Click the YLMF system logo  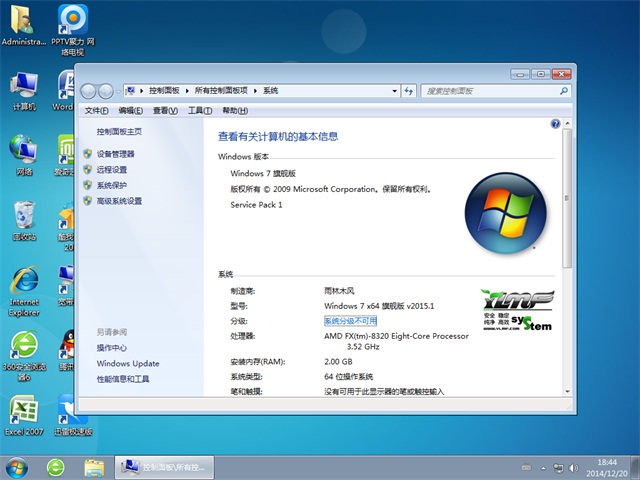tap(518, 310)
